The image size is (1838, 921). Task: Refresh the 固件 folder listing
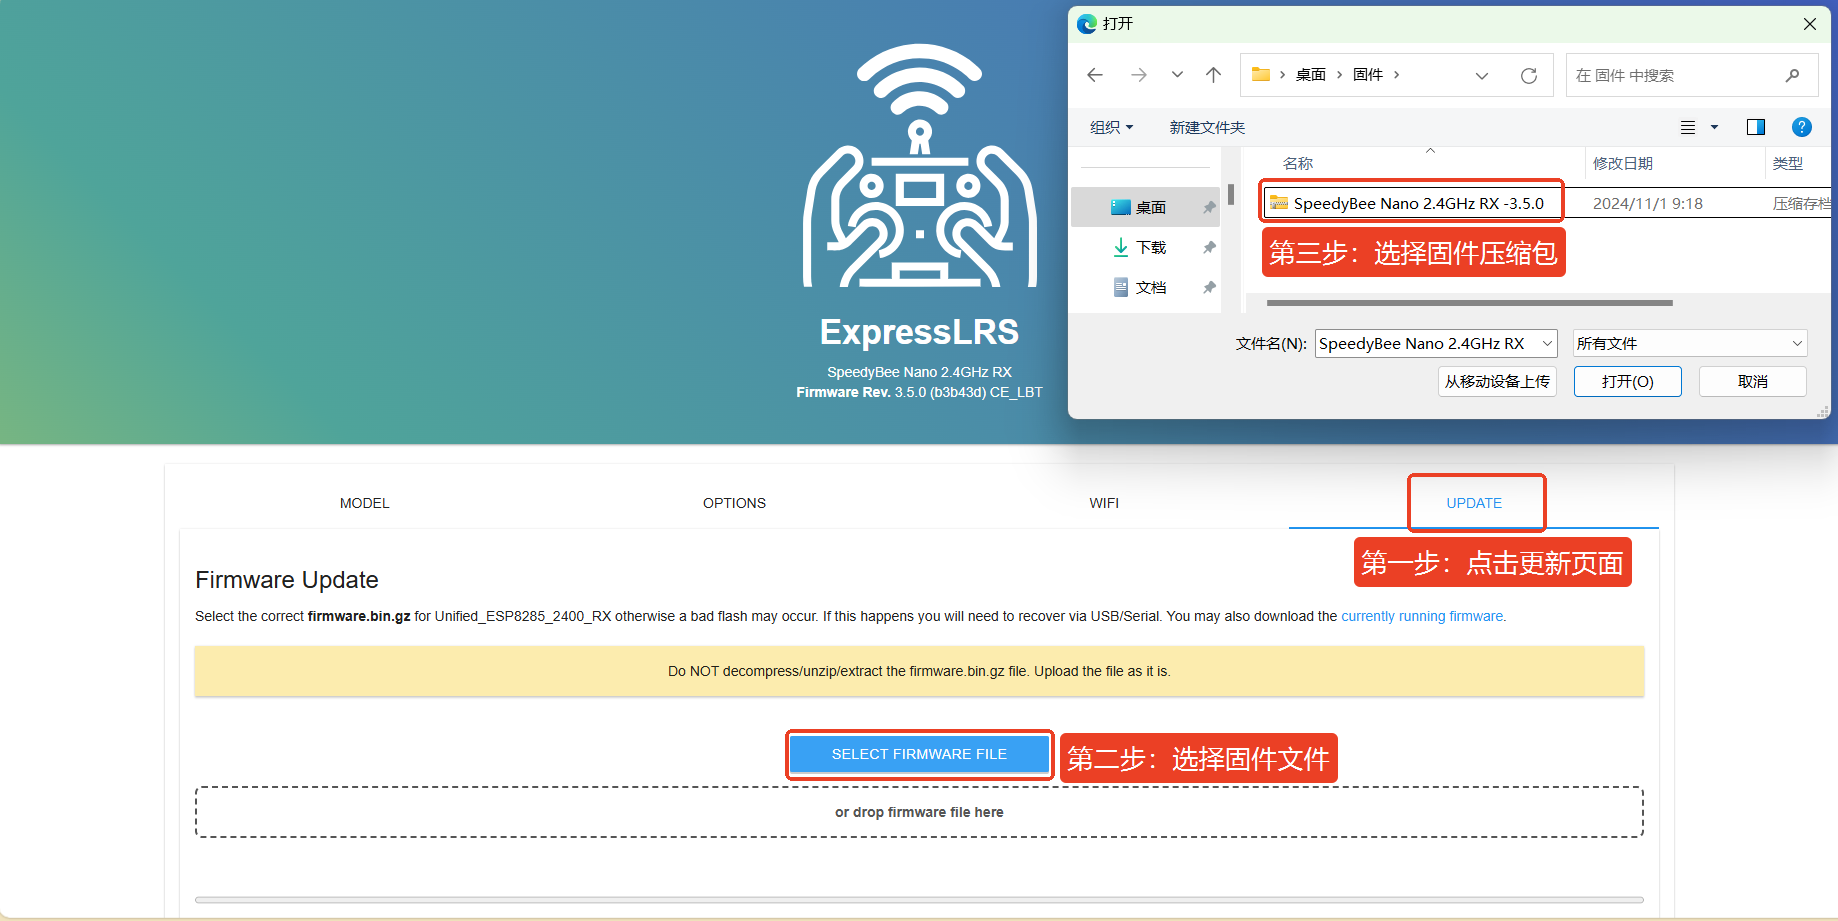(x=1529, y=76)
